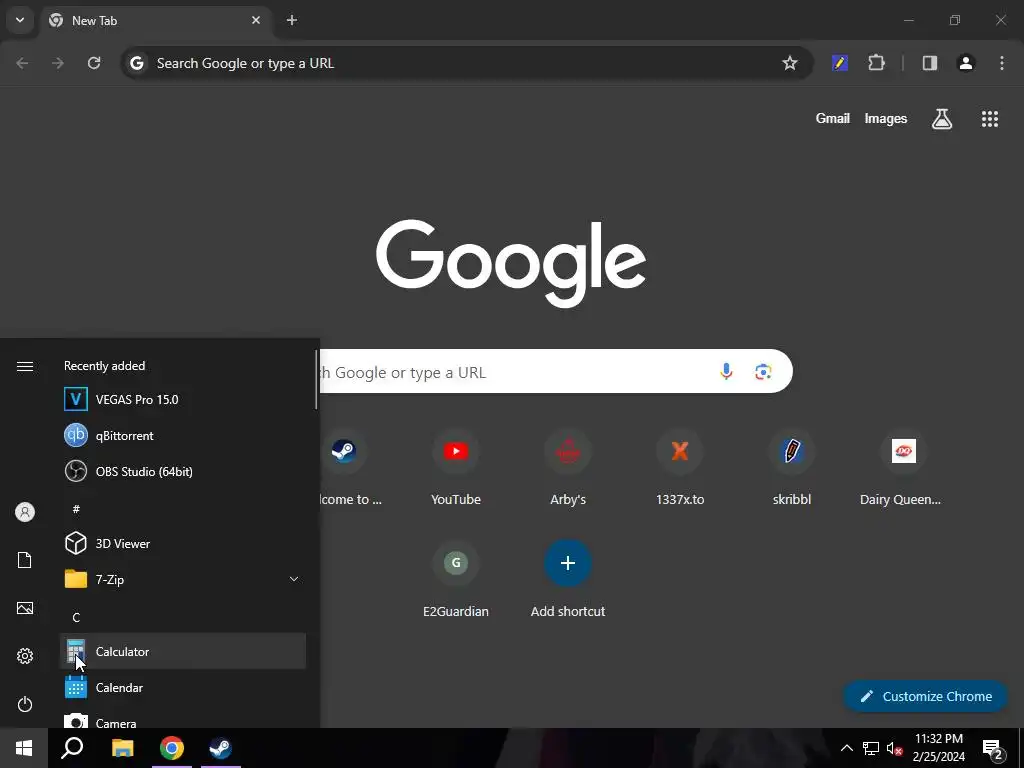Go back with the back arrow
1024x768 pixels.
[x=22, y=63]
